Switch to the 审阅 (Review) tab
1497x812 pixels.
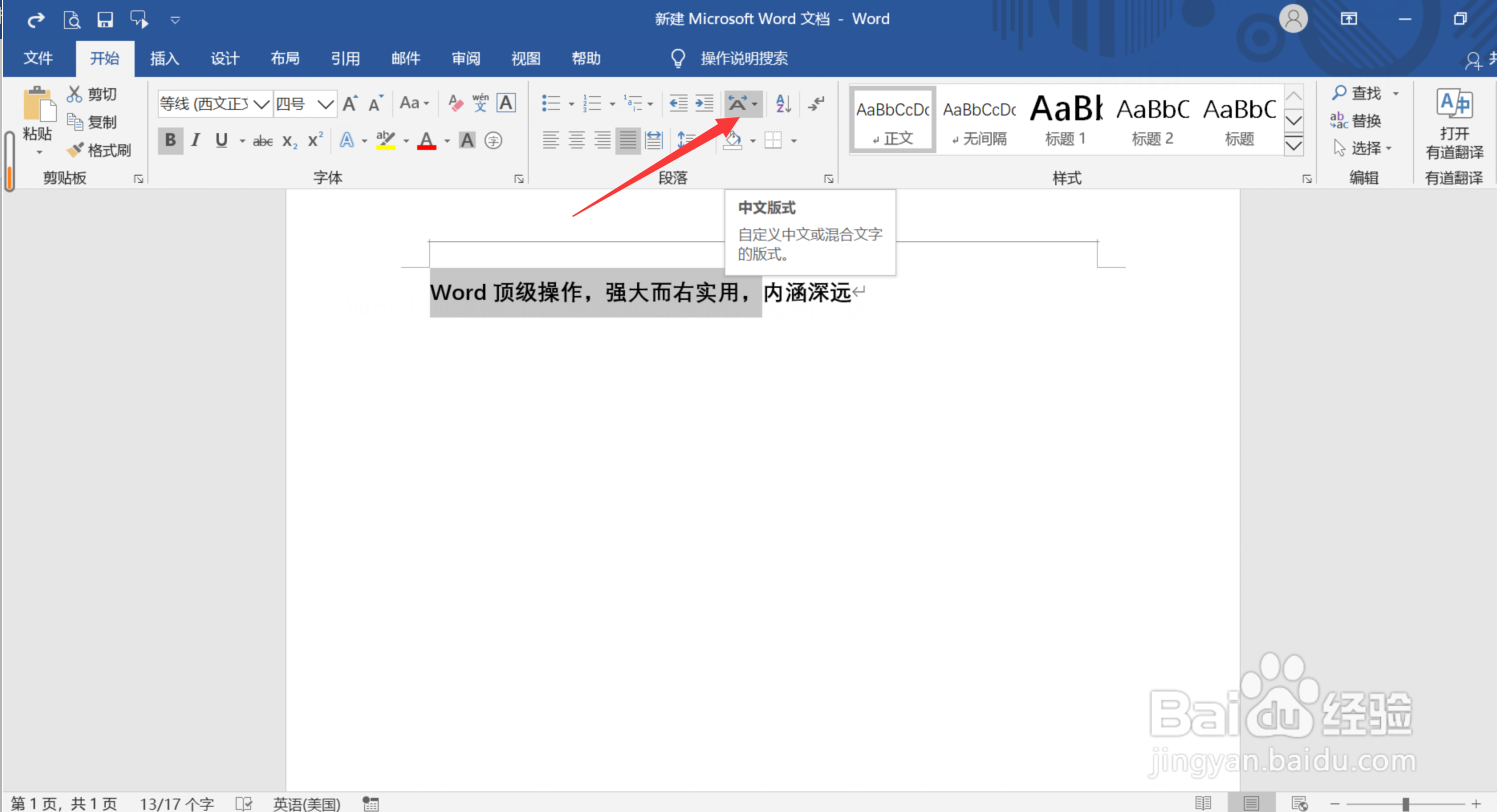[x=466, y=59]
